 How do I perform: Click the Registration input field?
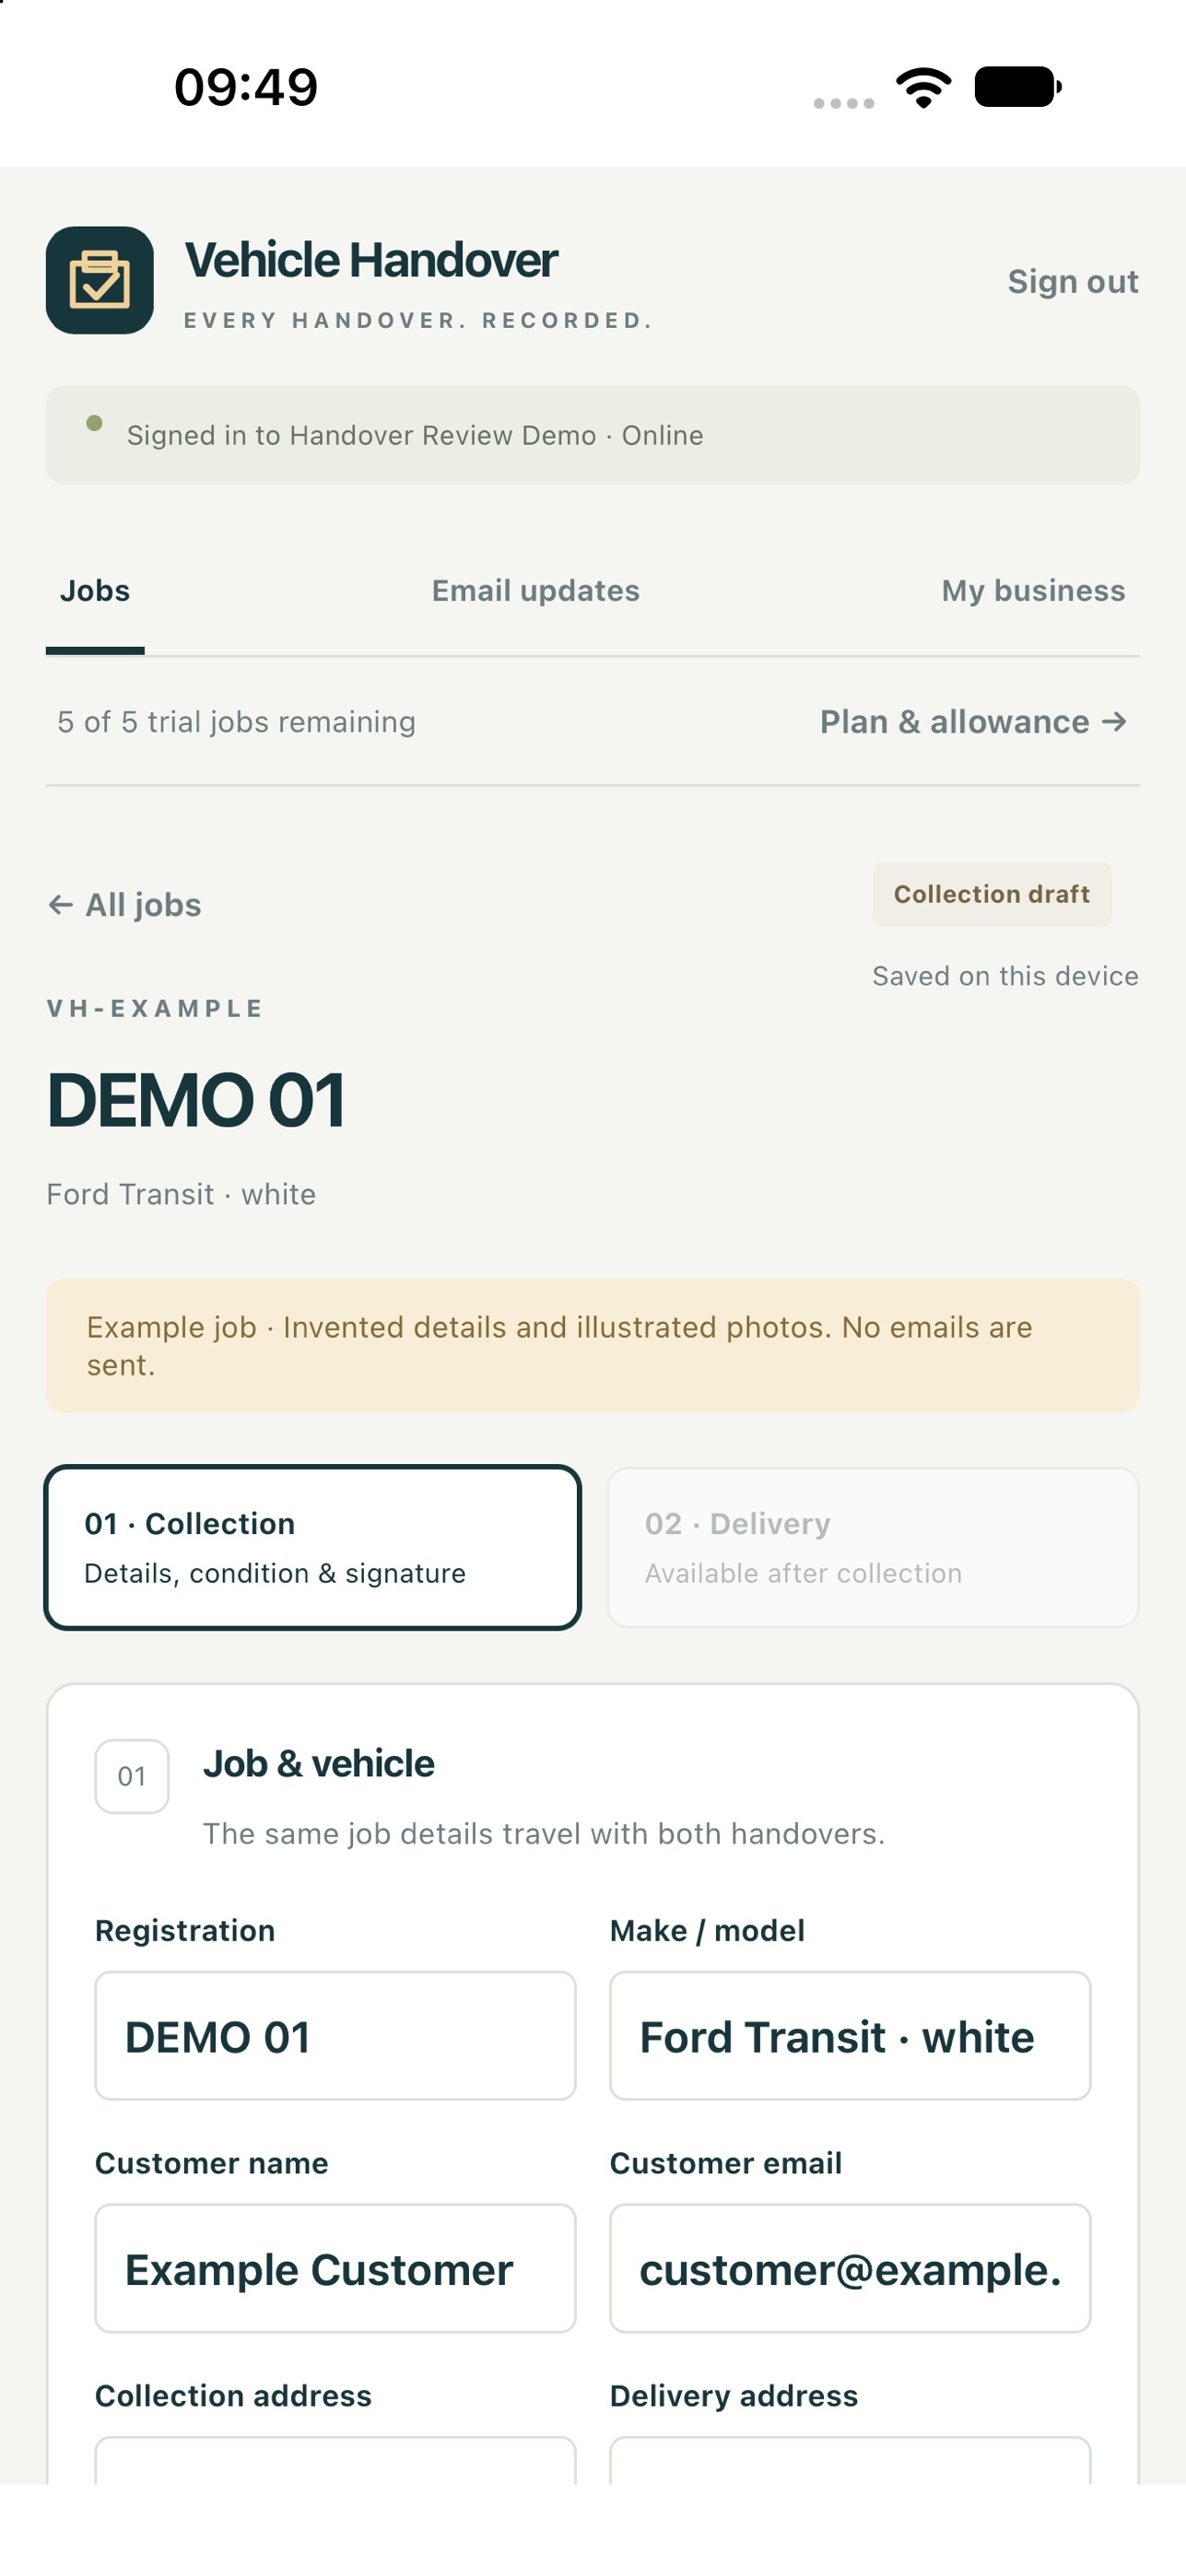tap(335, 2036)
